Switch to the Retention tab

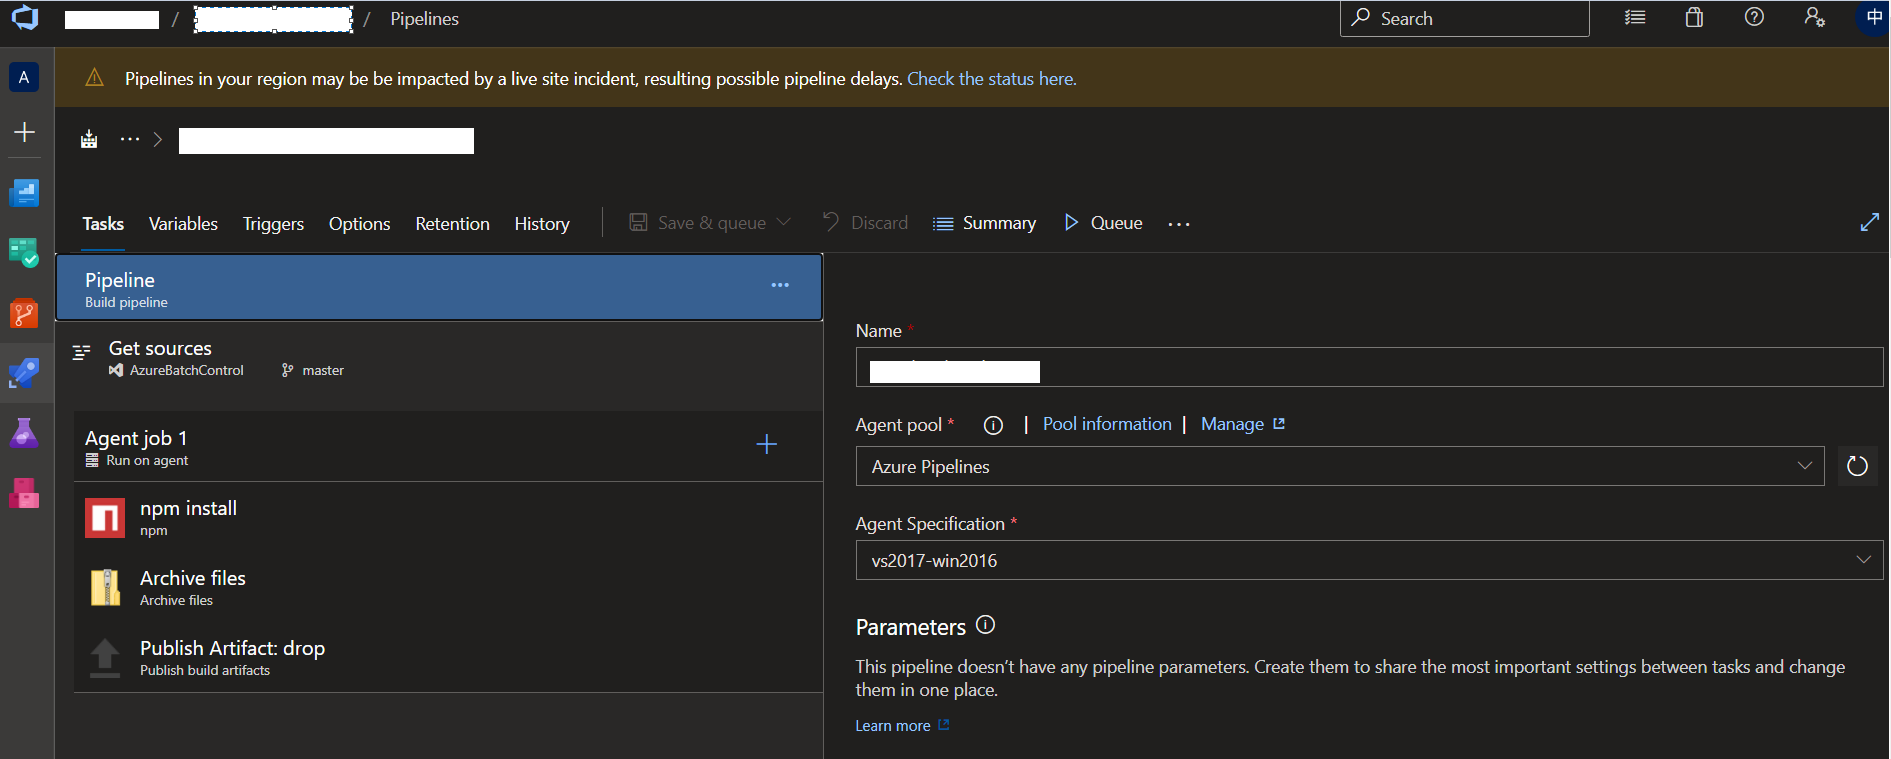[x=452, y=224]
